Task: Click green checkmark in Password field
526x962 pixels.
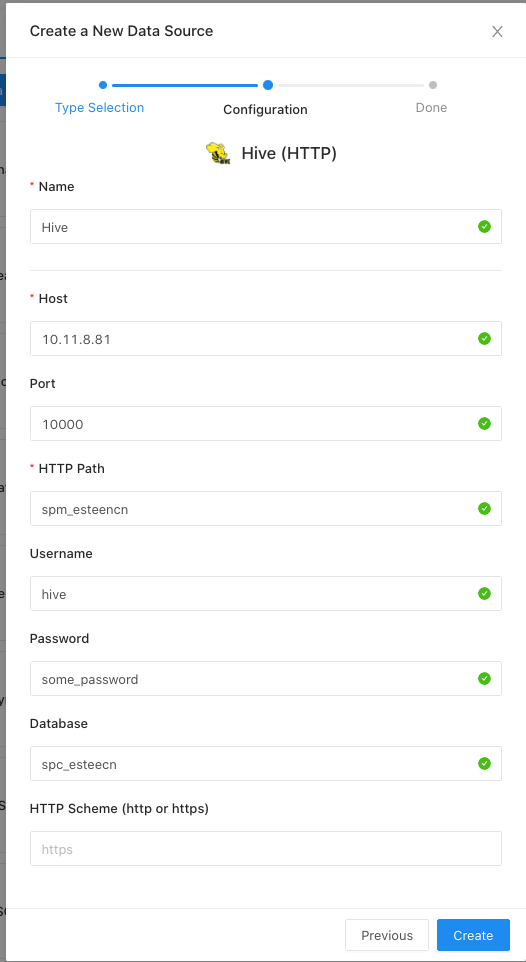Action: (x=484, y=679)
